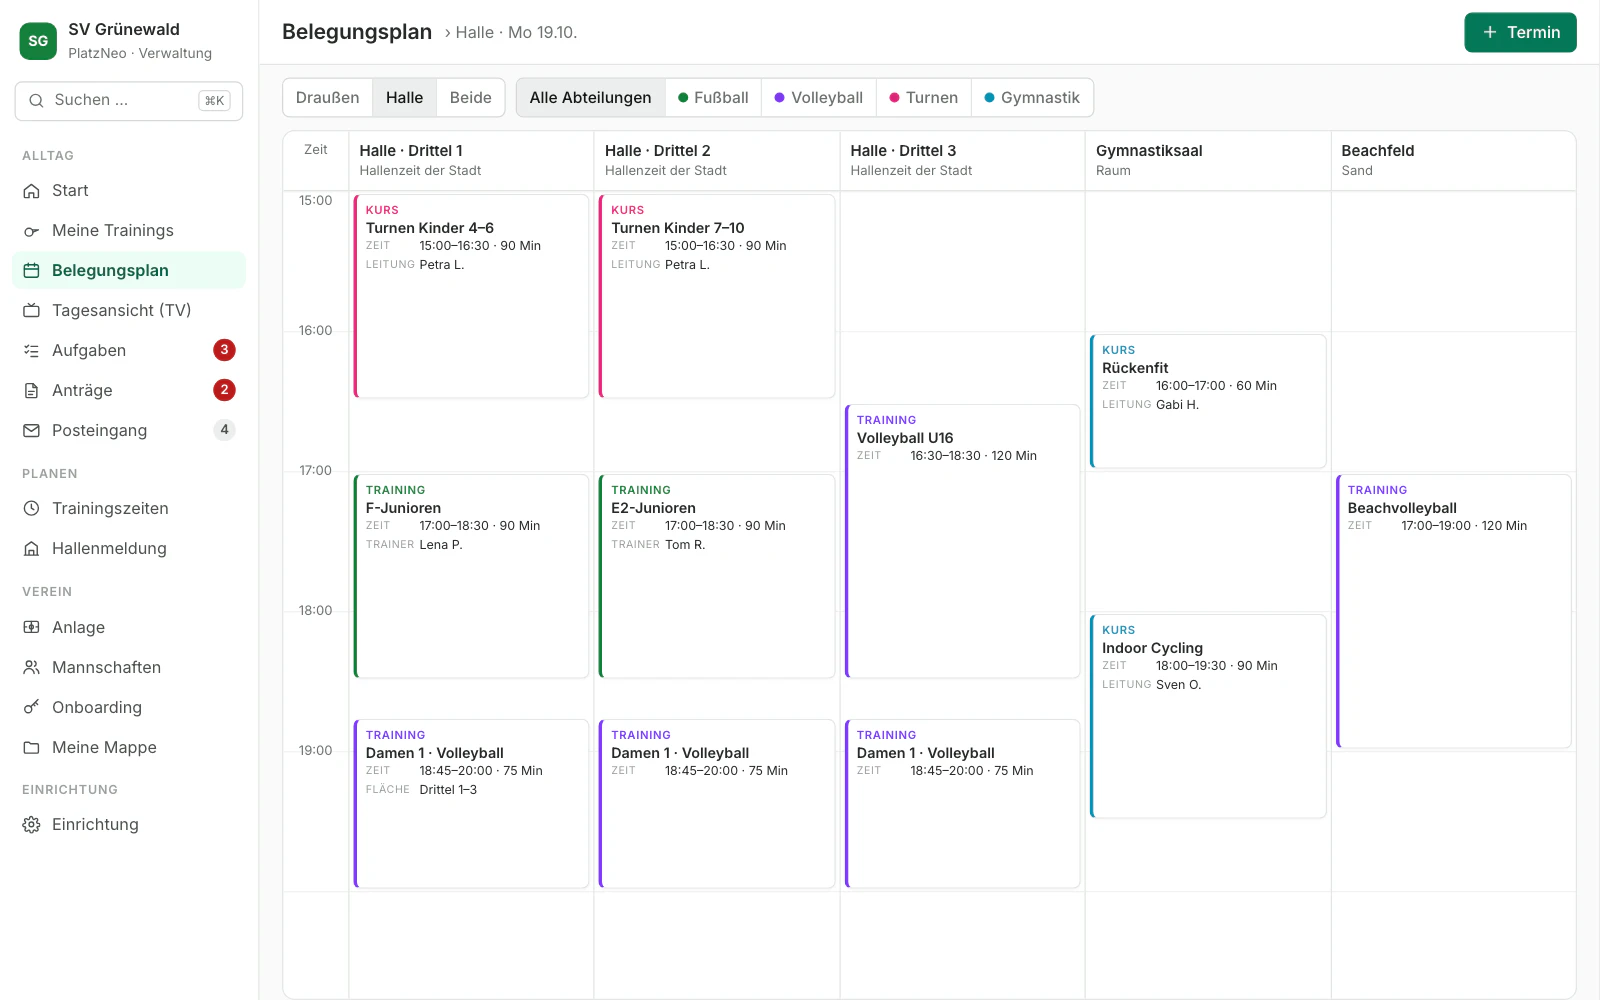Click the Mannschaften people icon
1600x1000 pixels.
(x=32, y=668)
